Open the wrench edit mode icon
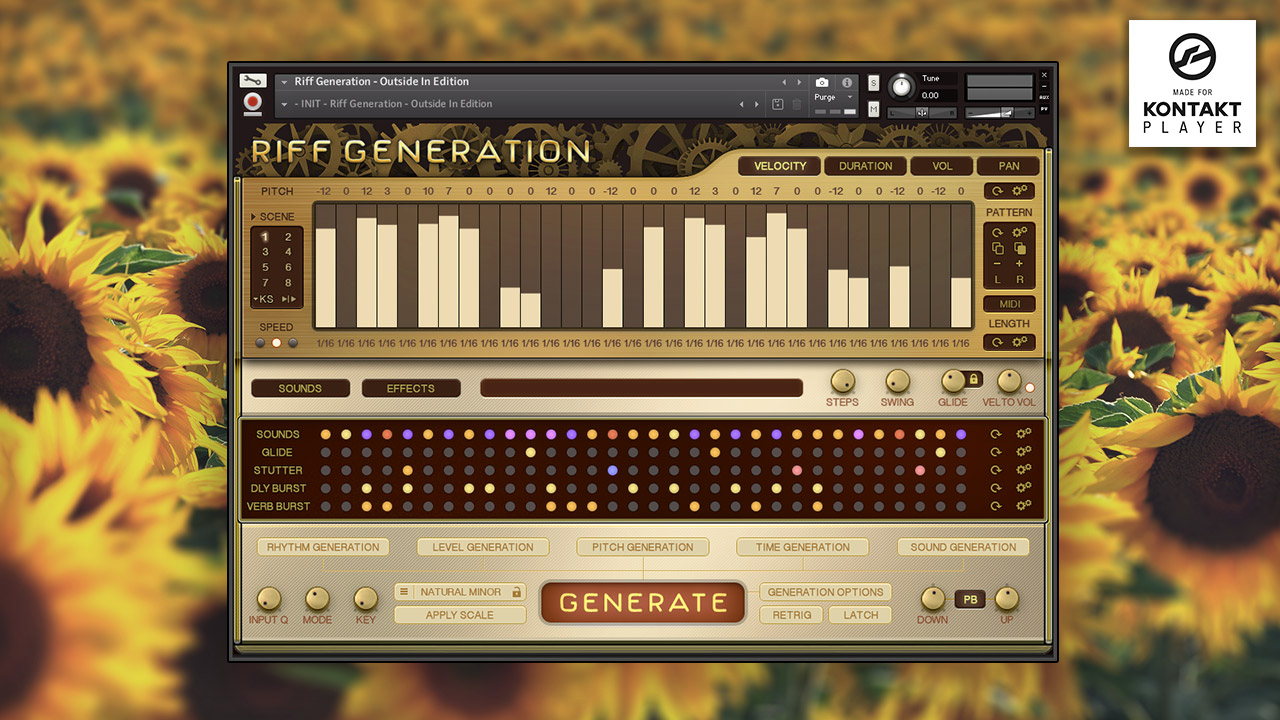 (252, 81)
